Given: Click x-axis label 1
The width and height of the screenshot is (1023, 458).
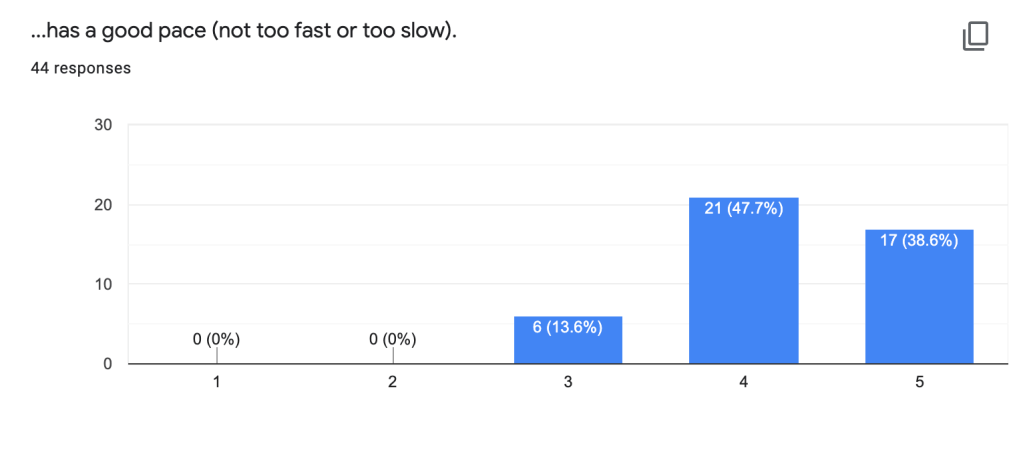Looking at the screenshot, I should click(x=217, y=382).
